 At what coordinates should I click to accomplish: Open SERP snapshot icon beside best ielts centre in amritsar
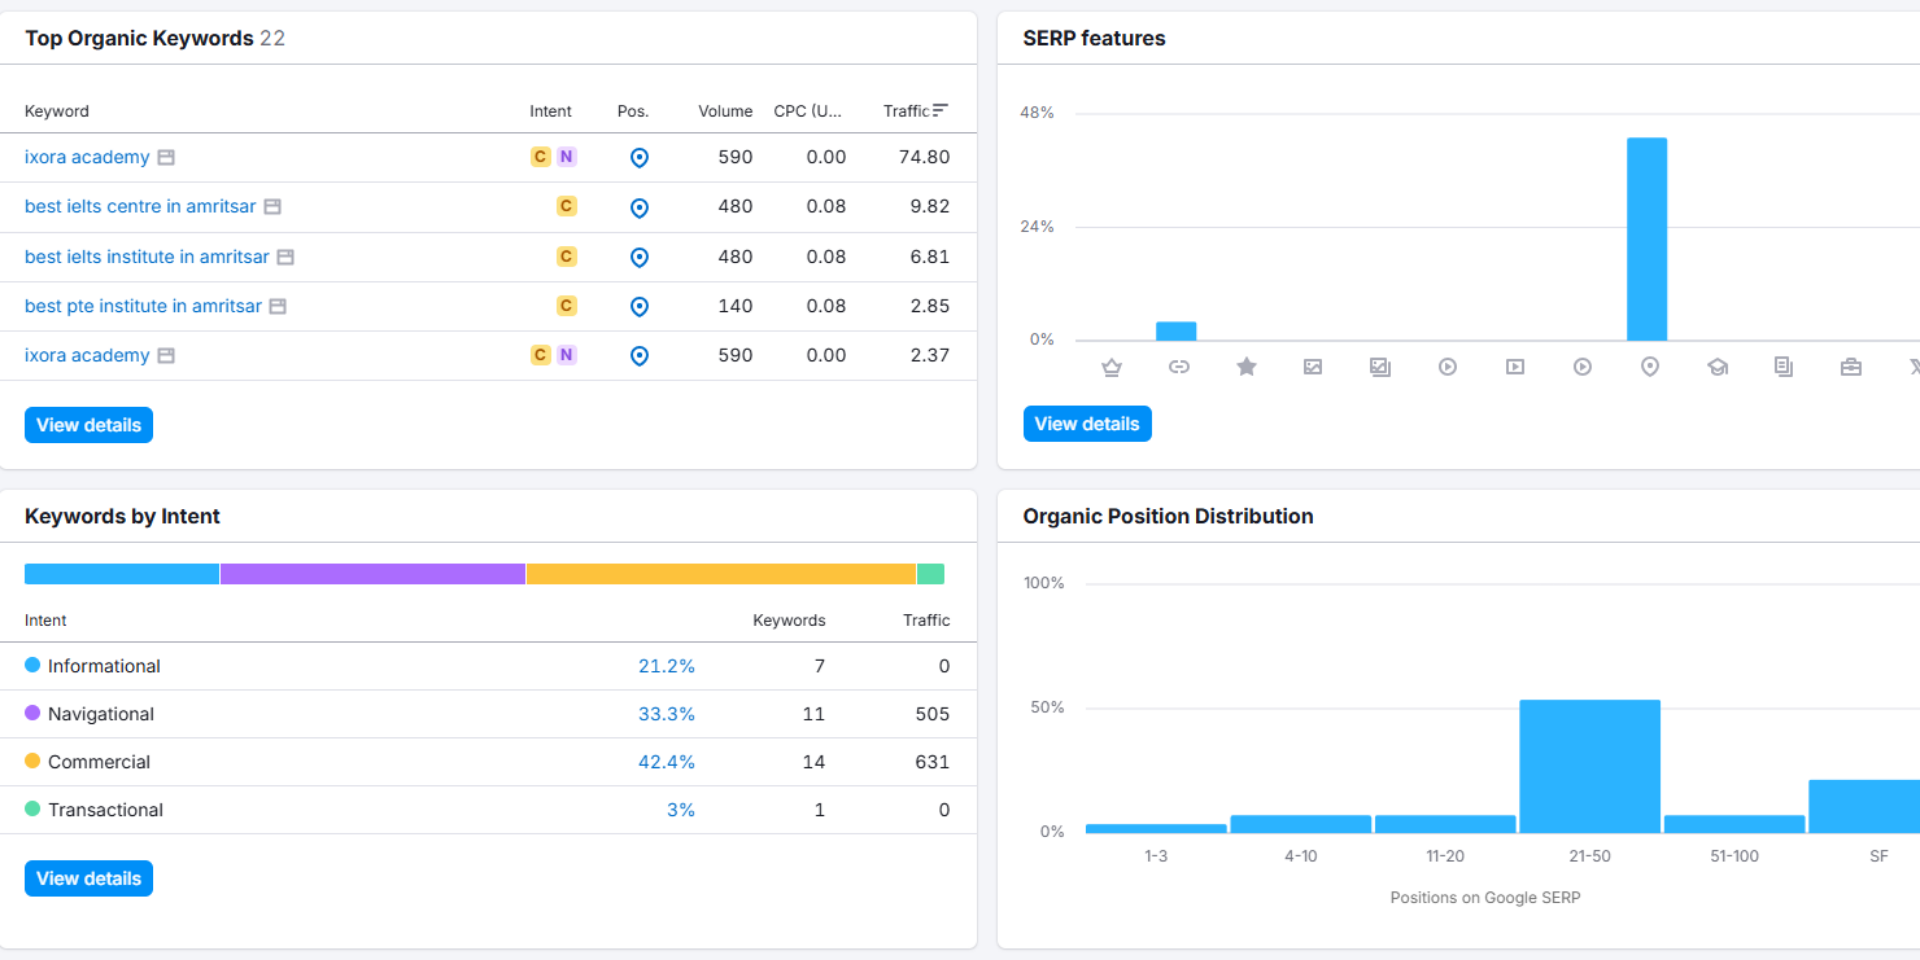tap(272, 207)
